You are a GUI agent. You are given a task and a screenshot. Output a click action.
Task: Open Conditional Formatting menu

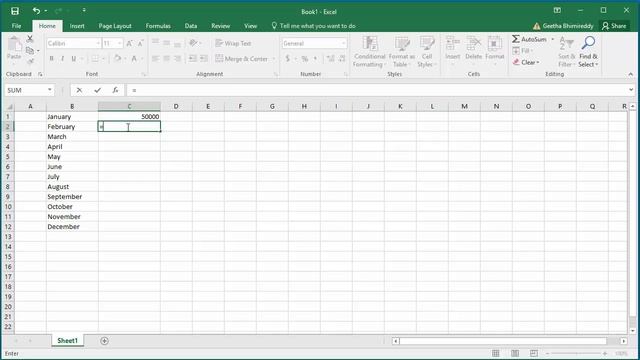point(369,52)
